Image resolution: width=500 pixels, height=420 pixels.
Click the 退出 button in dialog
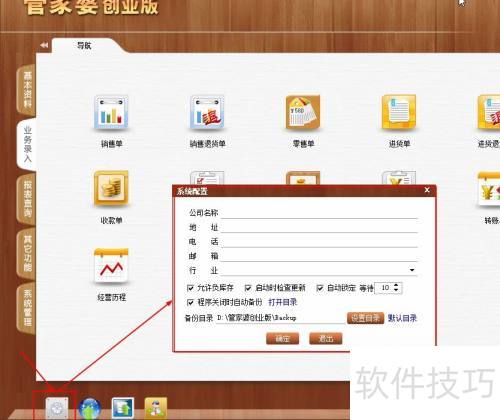click(x=326, y=339)
